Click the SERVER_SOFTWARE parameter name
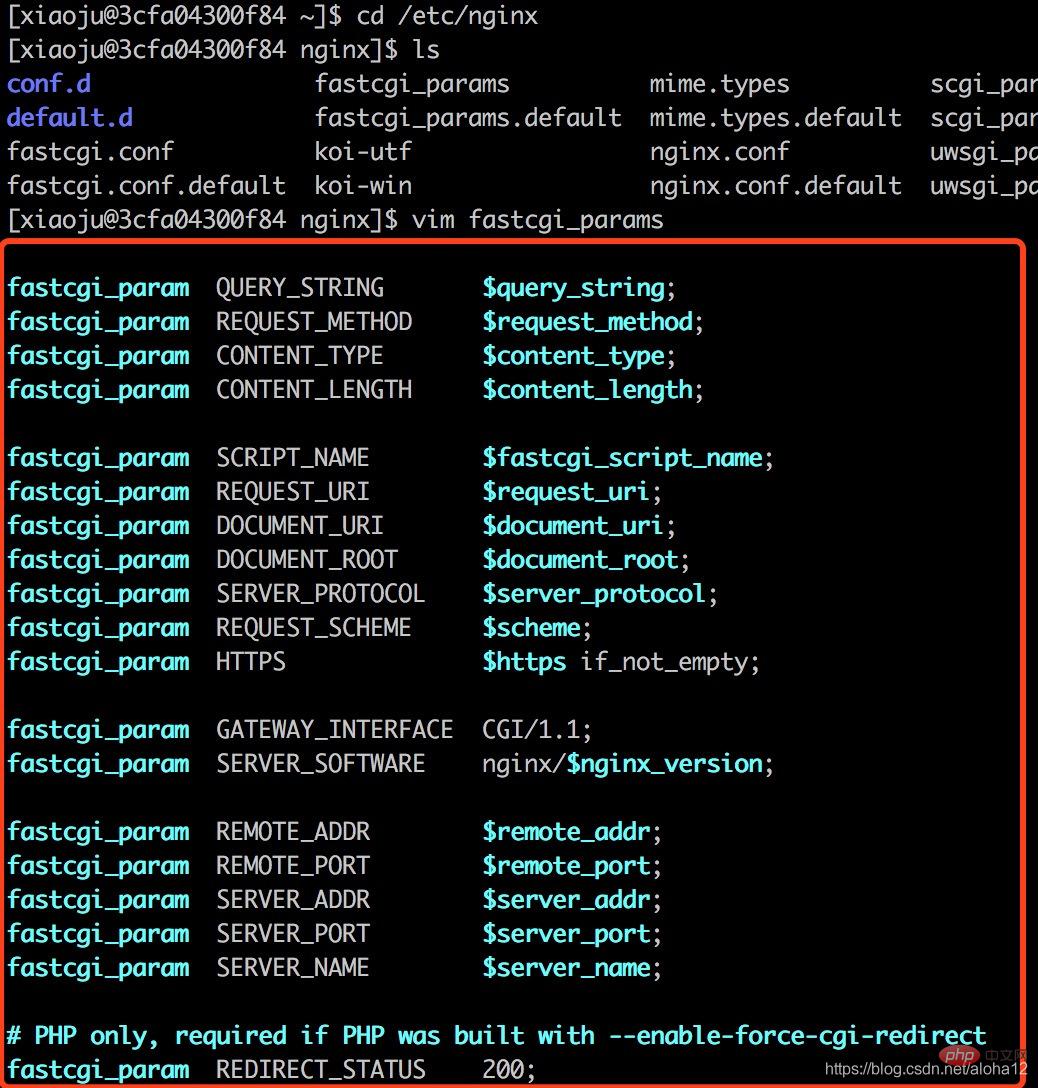This screenshot has width=1038, height=1088. pos(321,764)
